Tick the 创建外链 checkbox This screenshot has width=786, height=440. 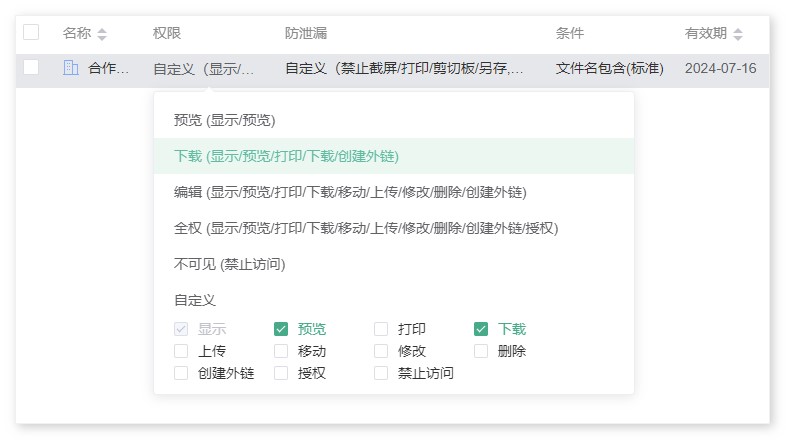click(x=181, y=373)
